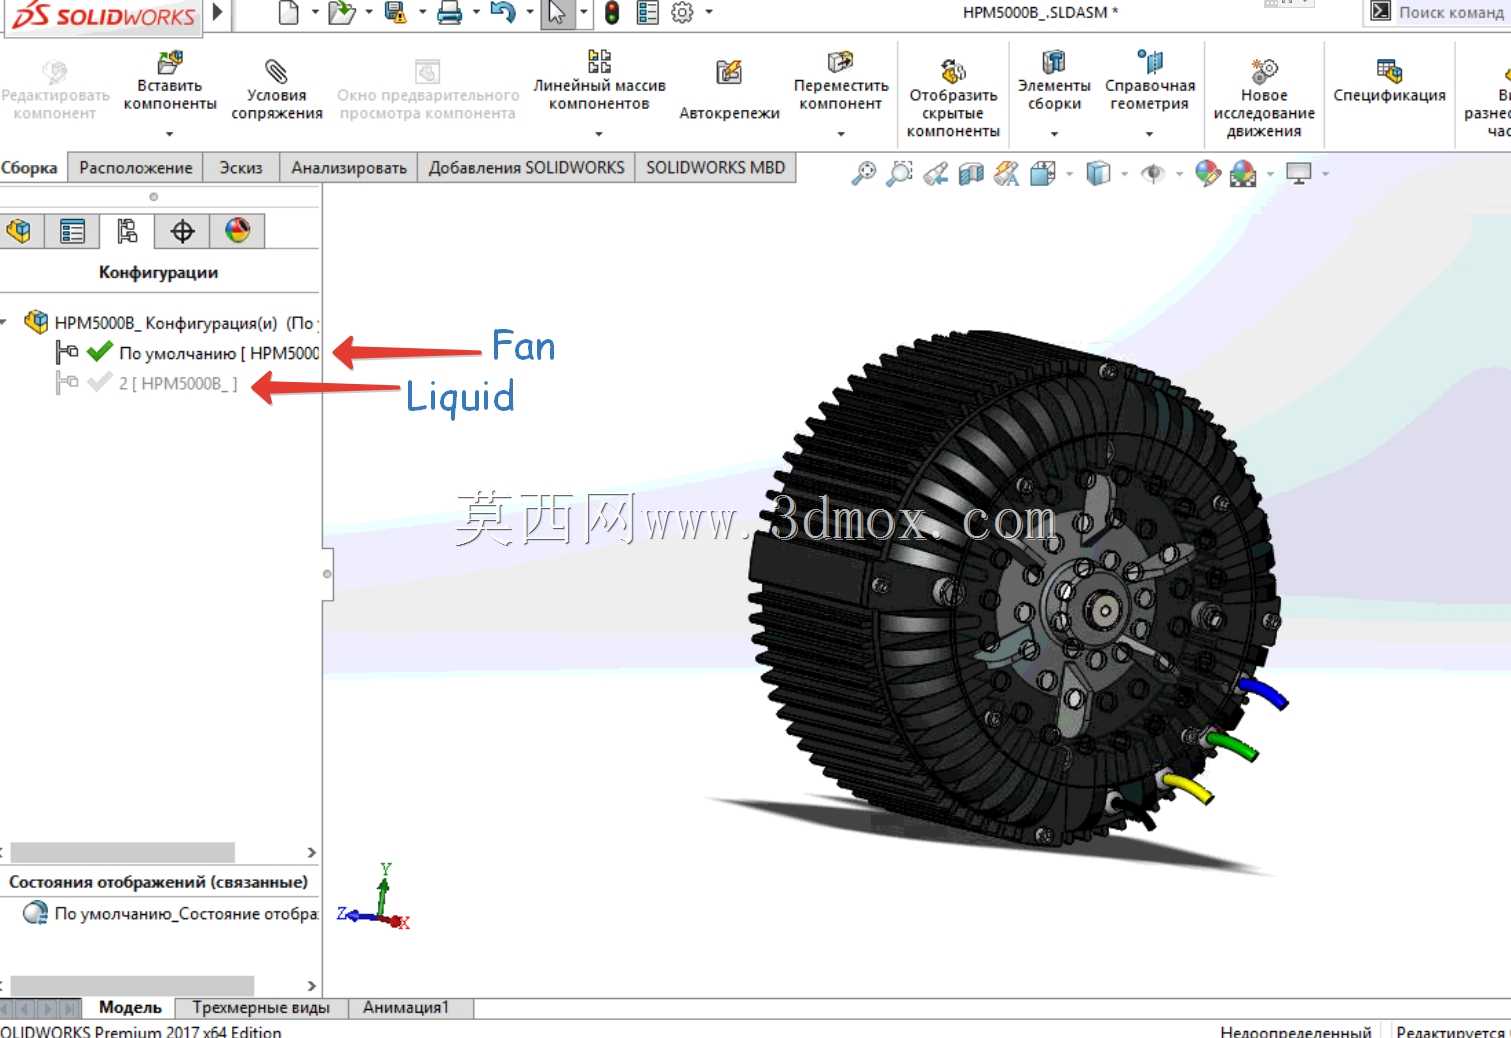This screenshot has width=1511, height=1038.
Task: Open Справочная геометрия dropdown
Action: pyautogui.click(x=1149, y=134)
